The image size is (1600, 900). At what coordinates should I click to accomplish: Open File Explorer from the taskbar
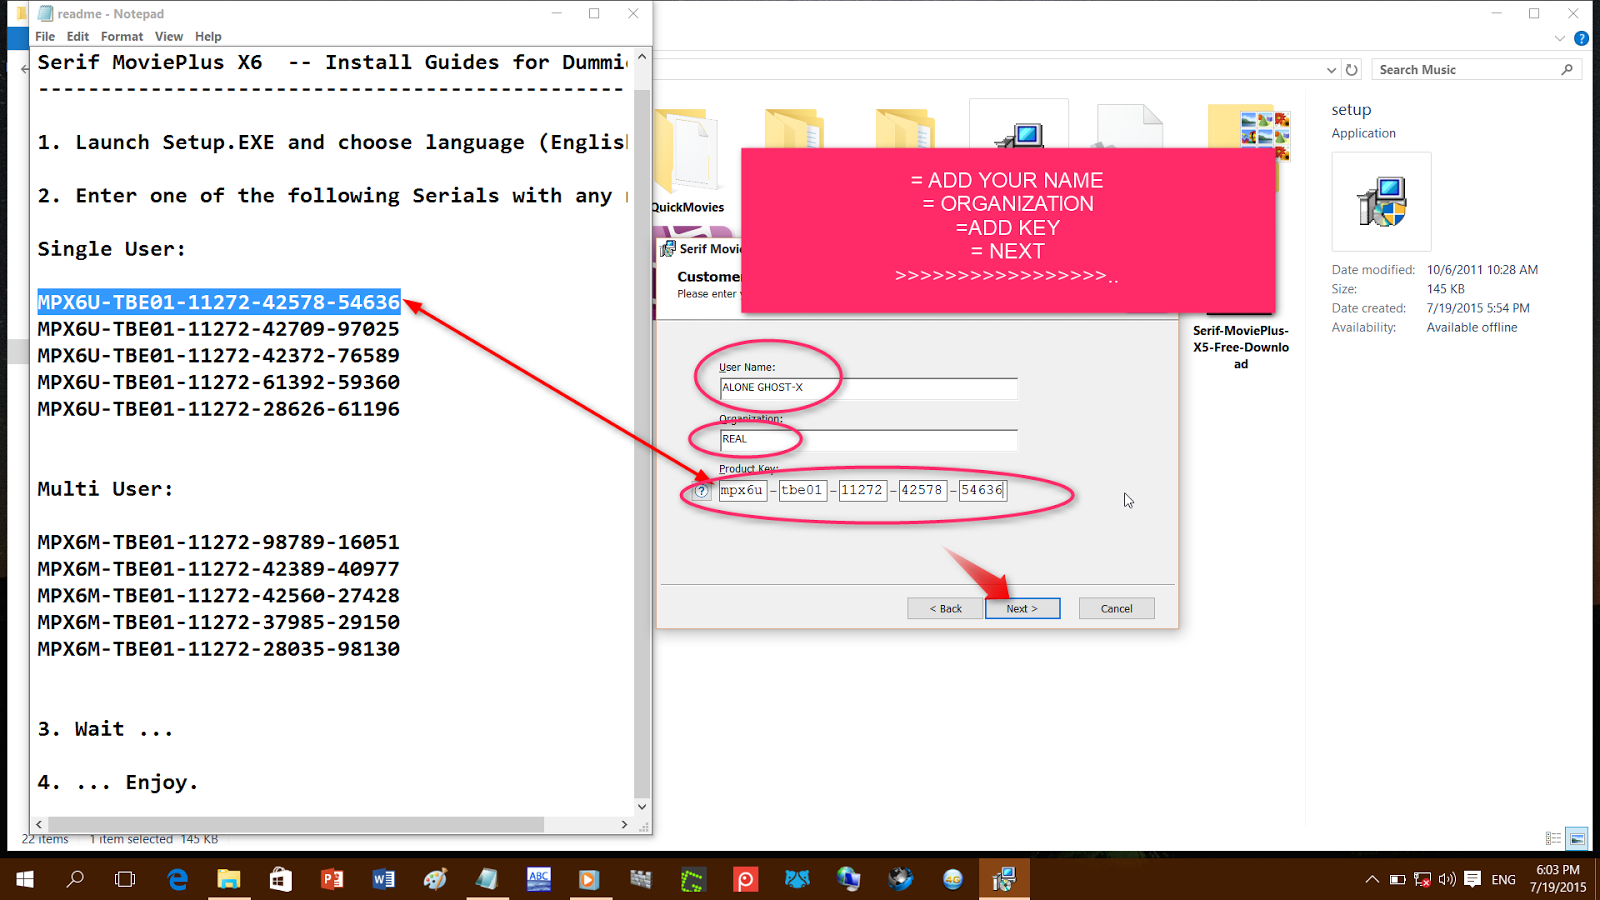(x=229, y=879)
